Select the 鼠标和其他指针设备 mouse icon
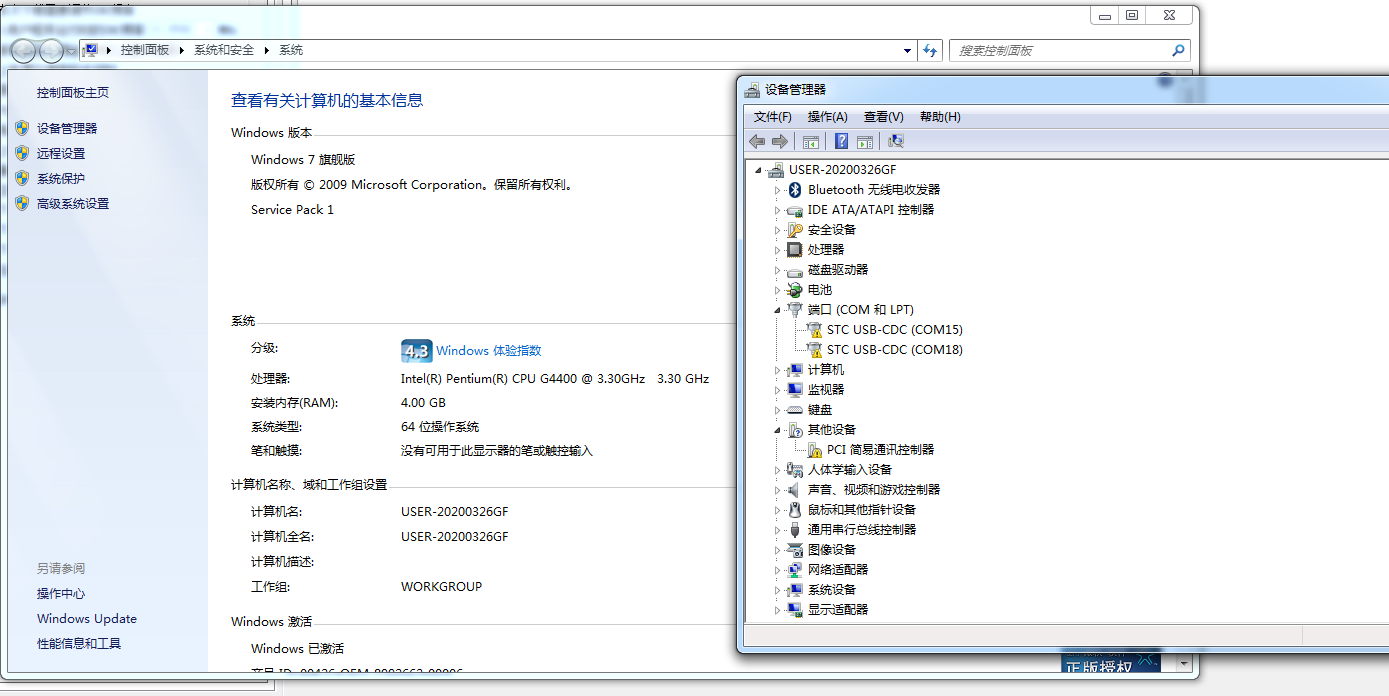 click(x=794, y=510)
